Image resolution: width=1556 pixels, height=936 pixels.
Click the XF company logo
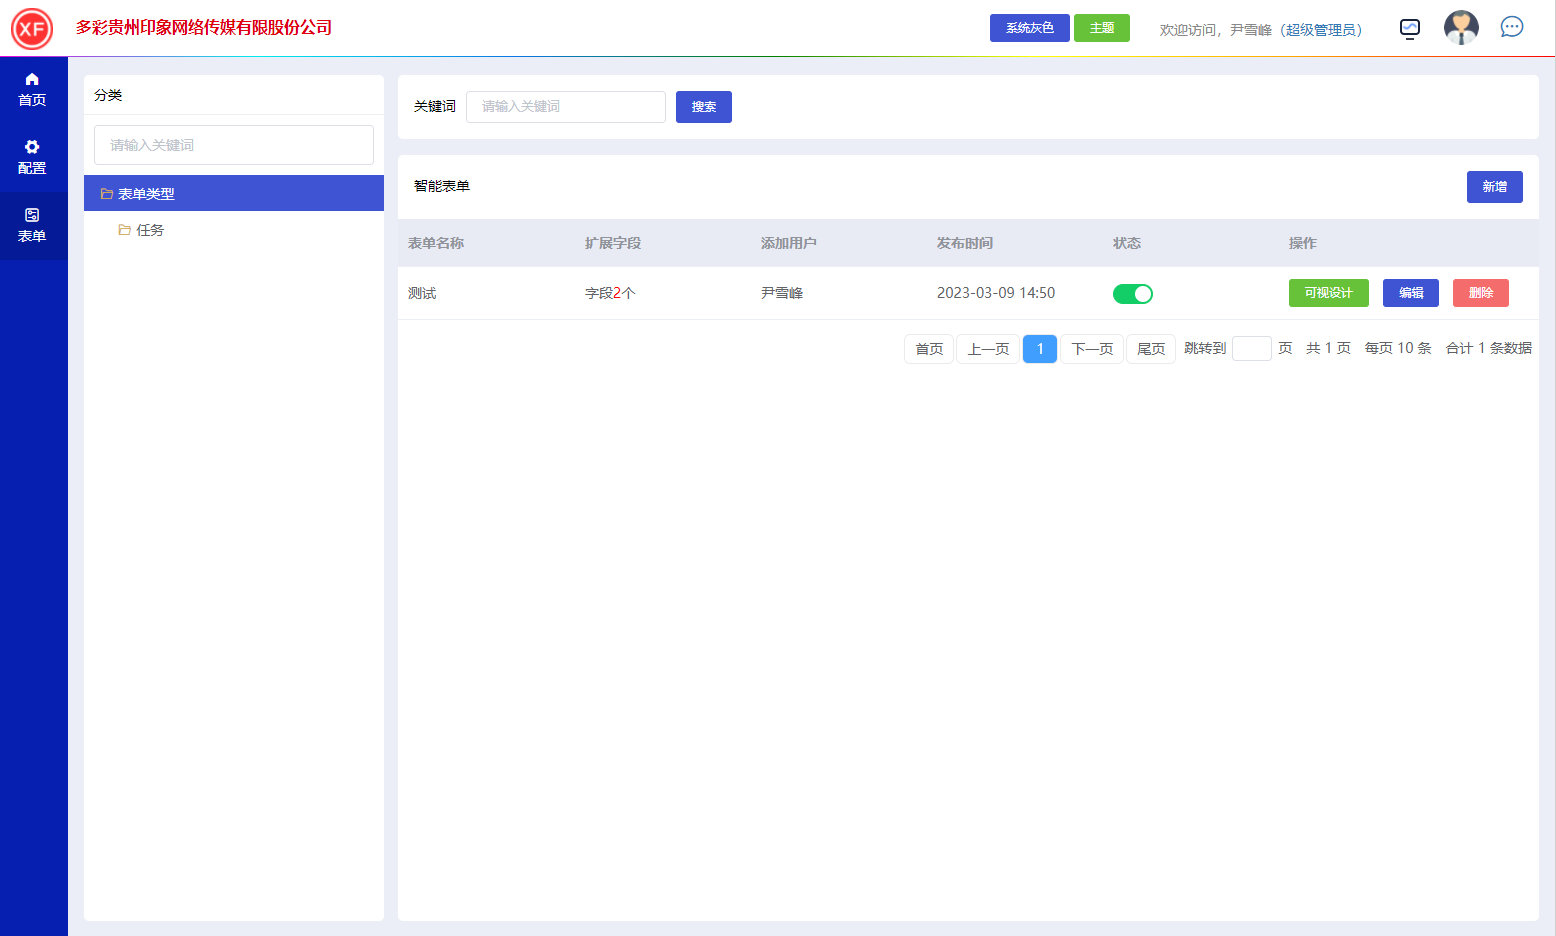[32, 29]
